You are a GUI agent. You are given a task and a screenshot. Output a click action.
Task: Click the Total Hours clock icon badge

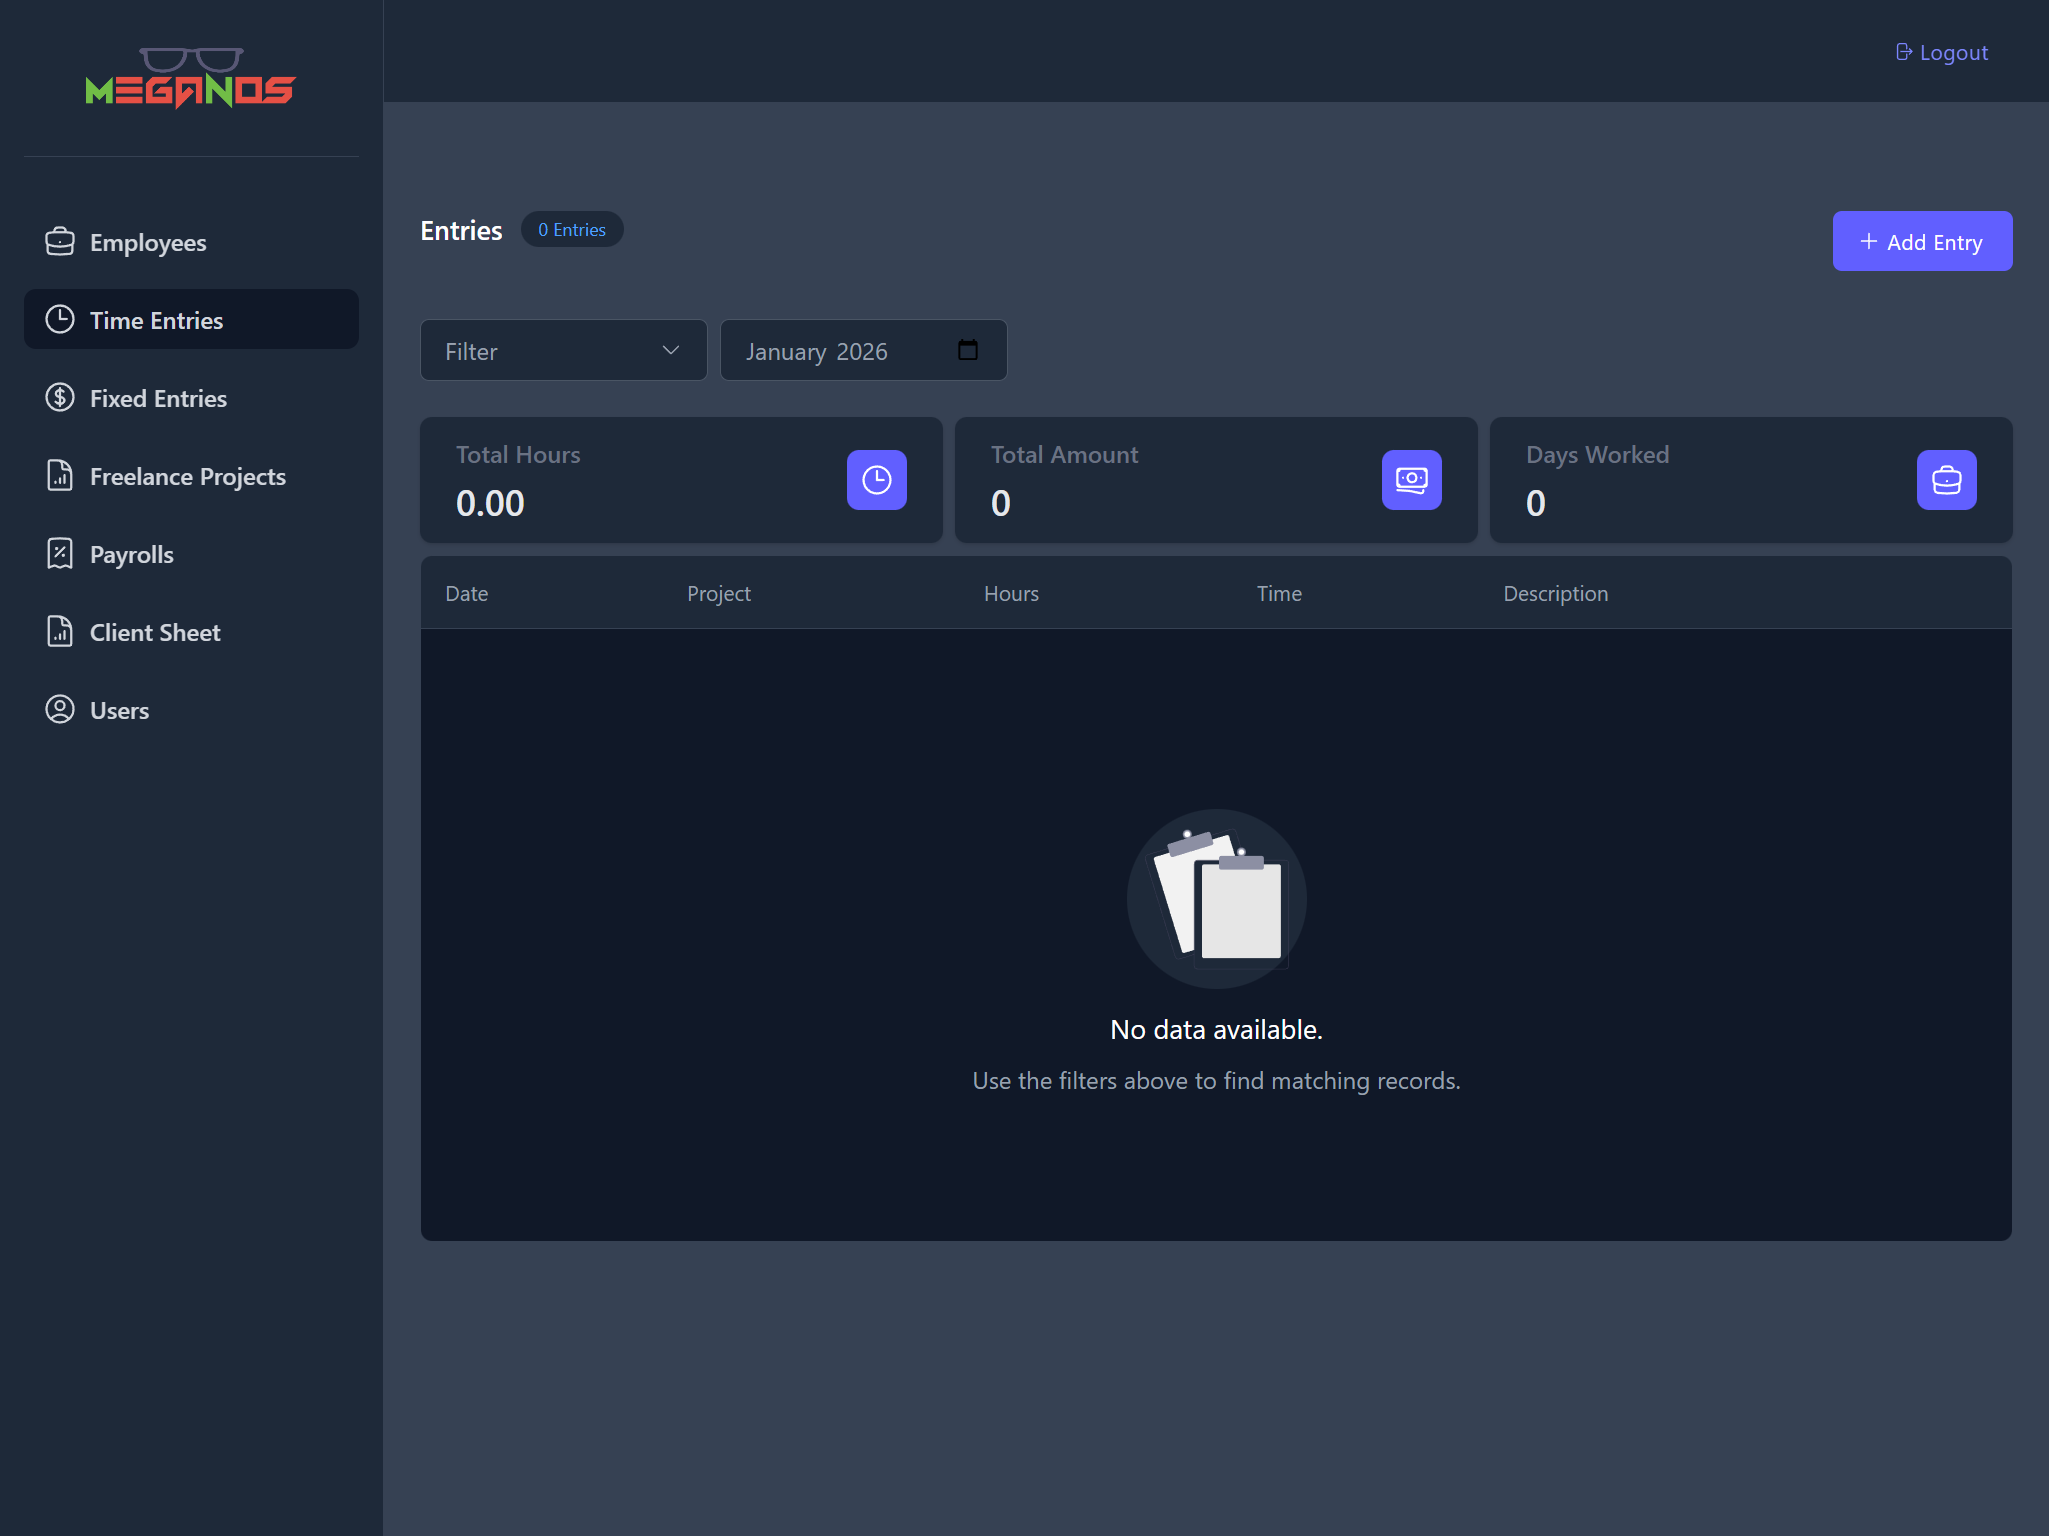pyautogui.click(x=876, y=480)
